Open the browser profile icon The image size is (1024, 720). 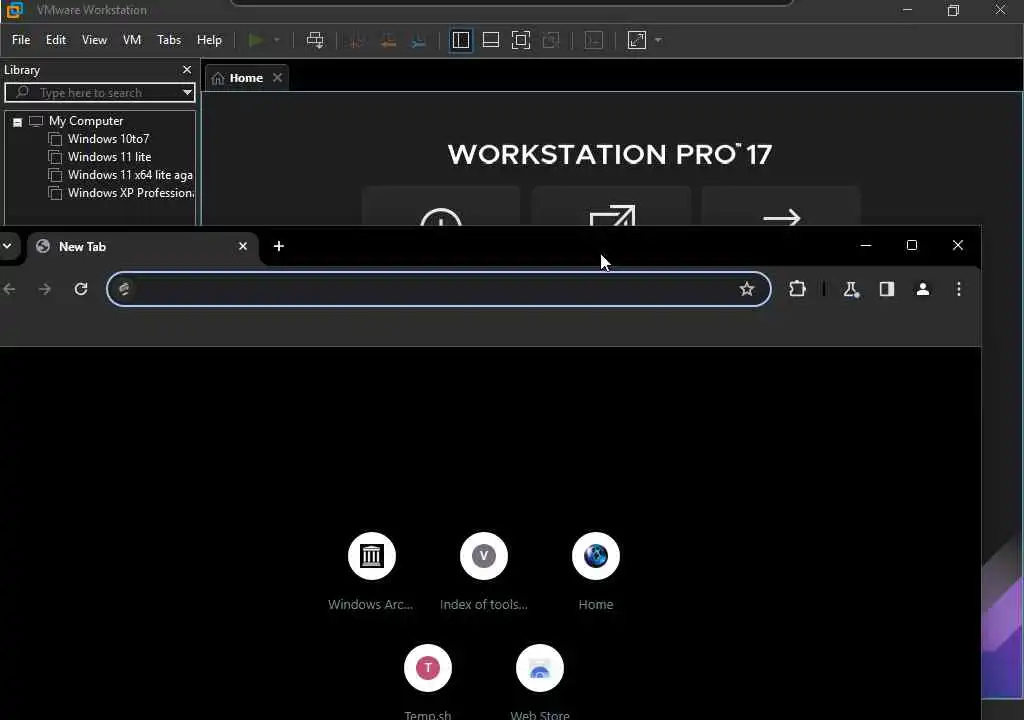923,289
